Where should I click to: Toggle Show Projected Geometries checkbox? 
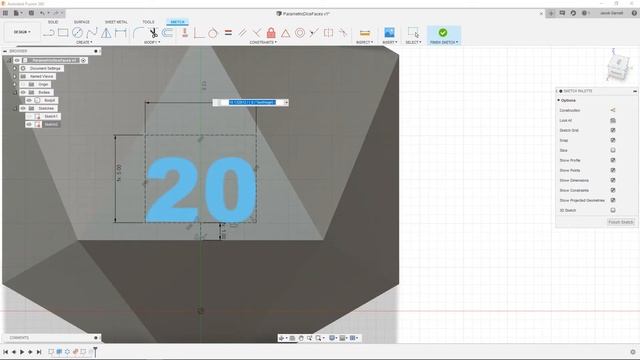click(x=613, y=200)
